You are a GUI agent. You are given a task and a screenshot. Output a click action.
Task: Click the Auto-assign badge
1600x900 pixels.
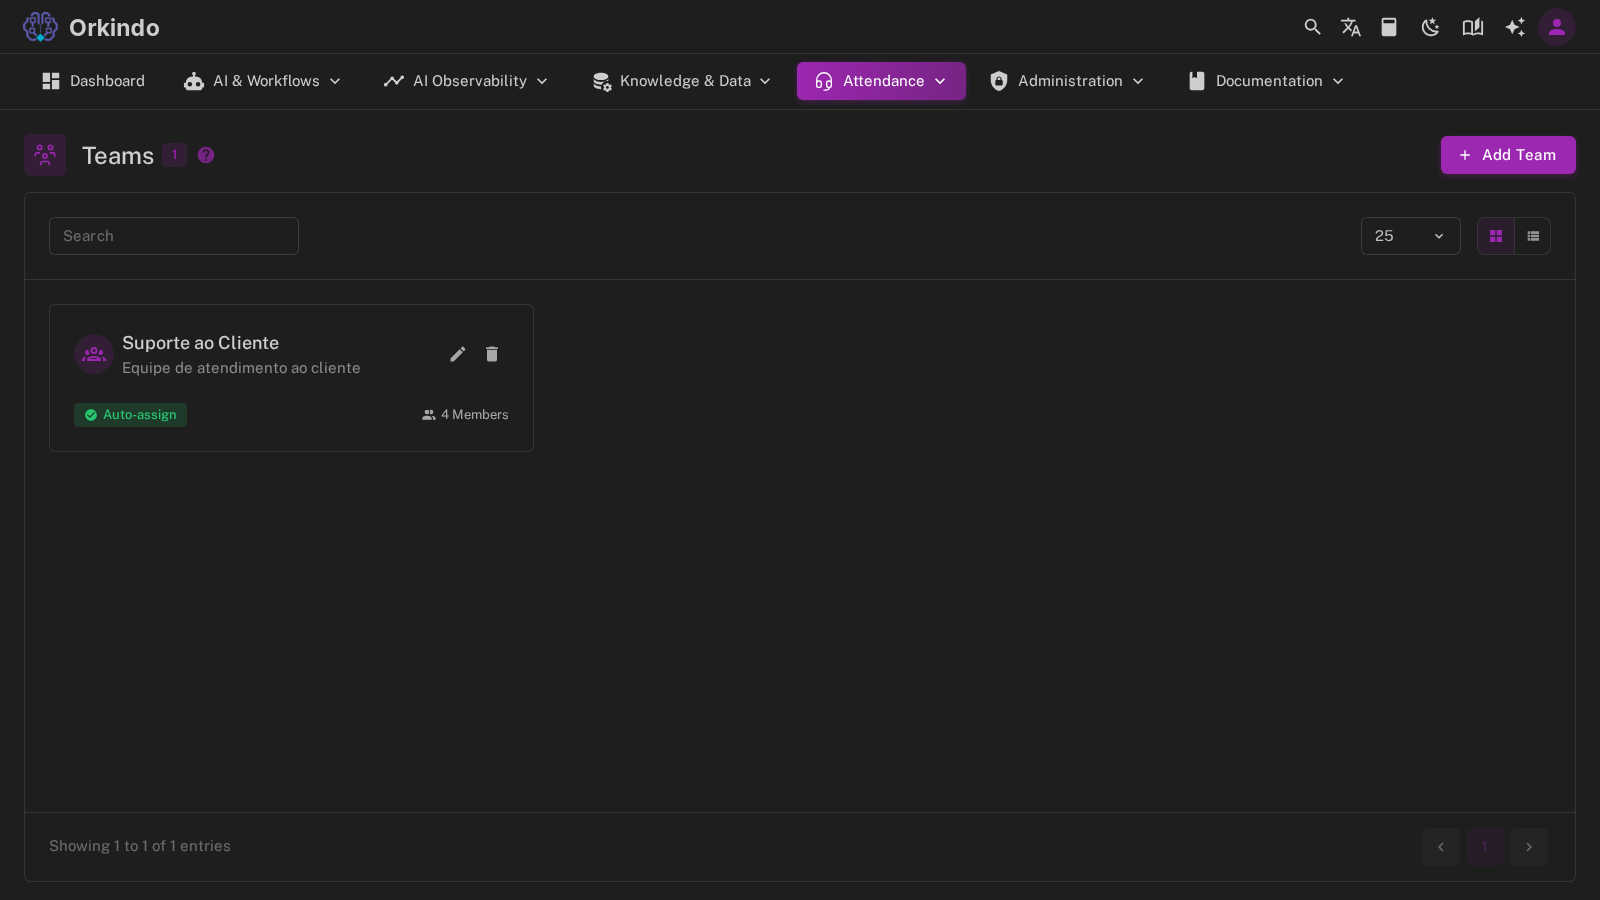130,415
